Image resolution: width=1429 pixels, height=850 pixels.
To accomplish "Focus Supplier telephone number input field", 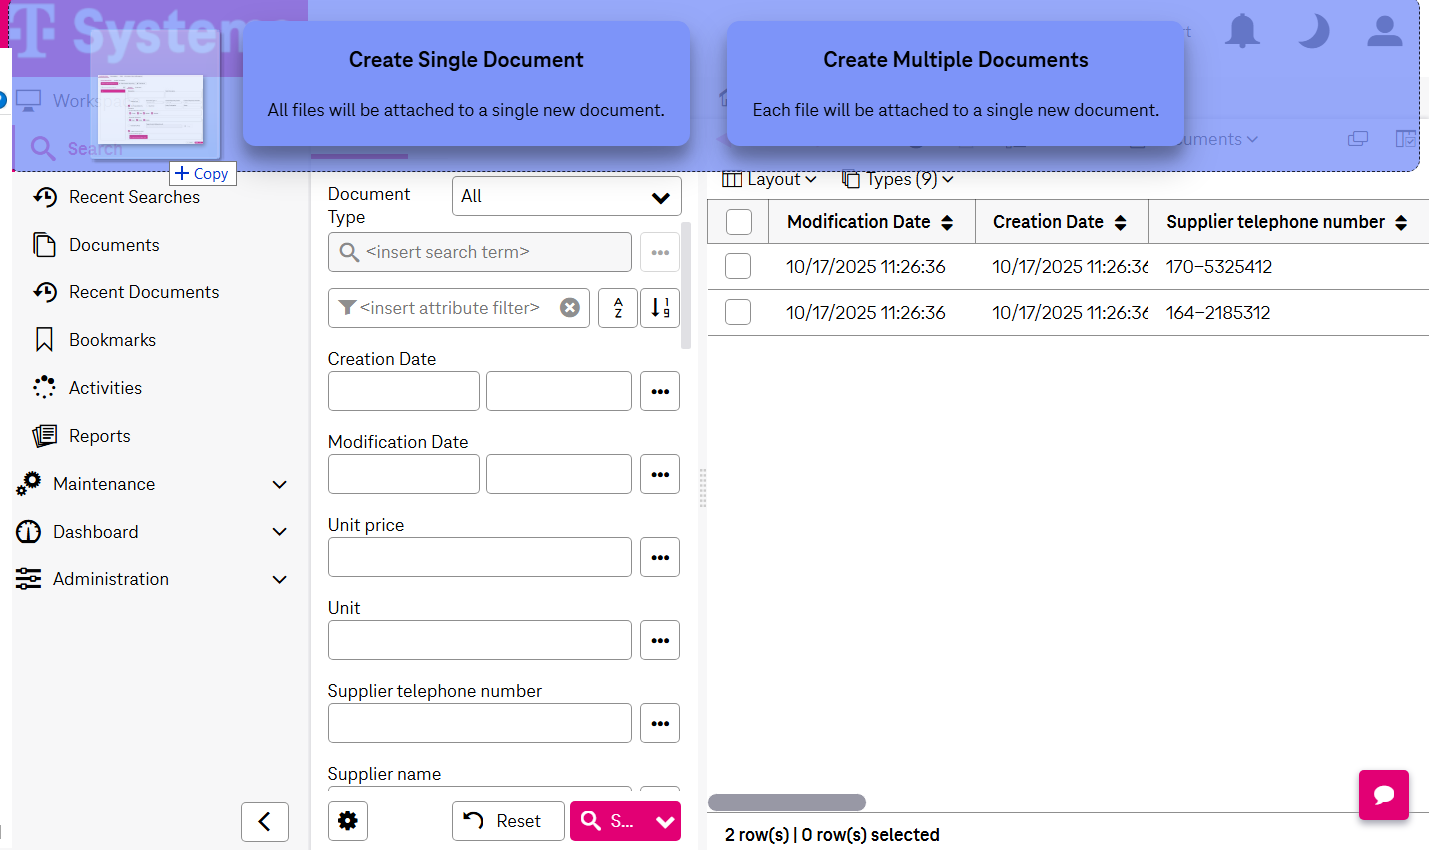I will pos(480,723).
